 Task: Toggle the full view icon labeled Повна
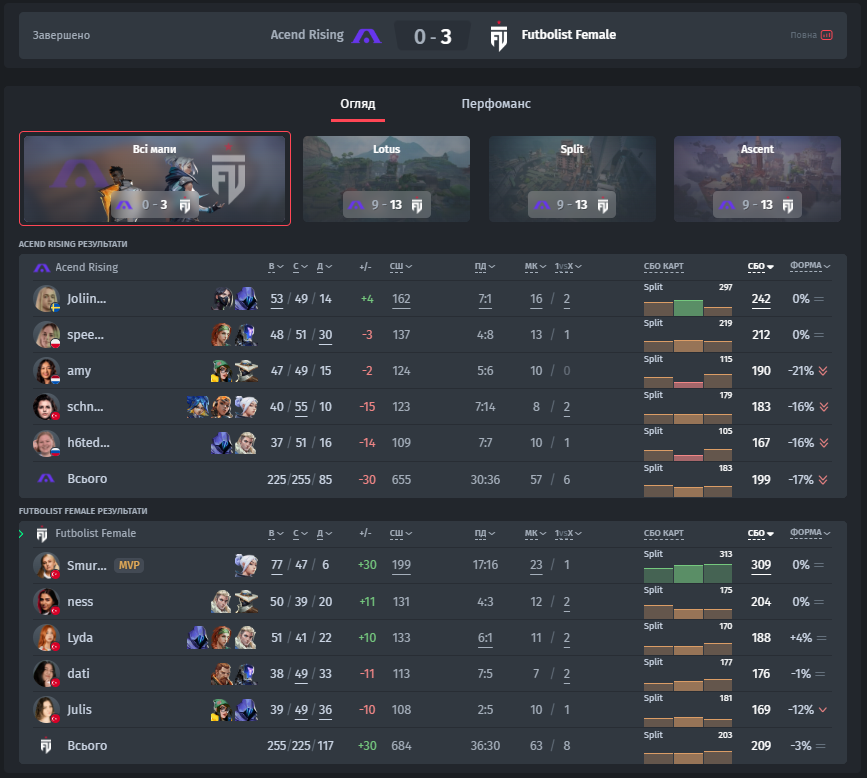click(827, 35)
